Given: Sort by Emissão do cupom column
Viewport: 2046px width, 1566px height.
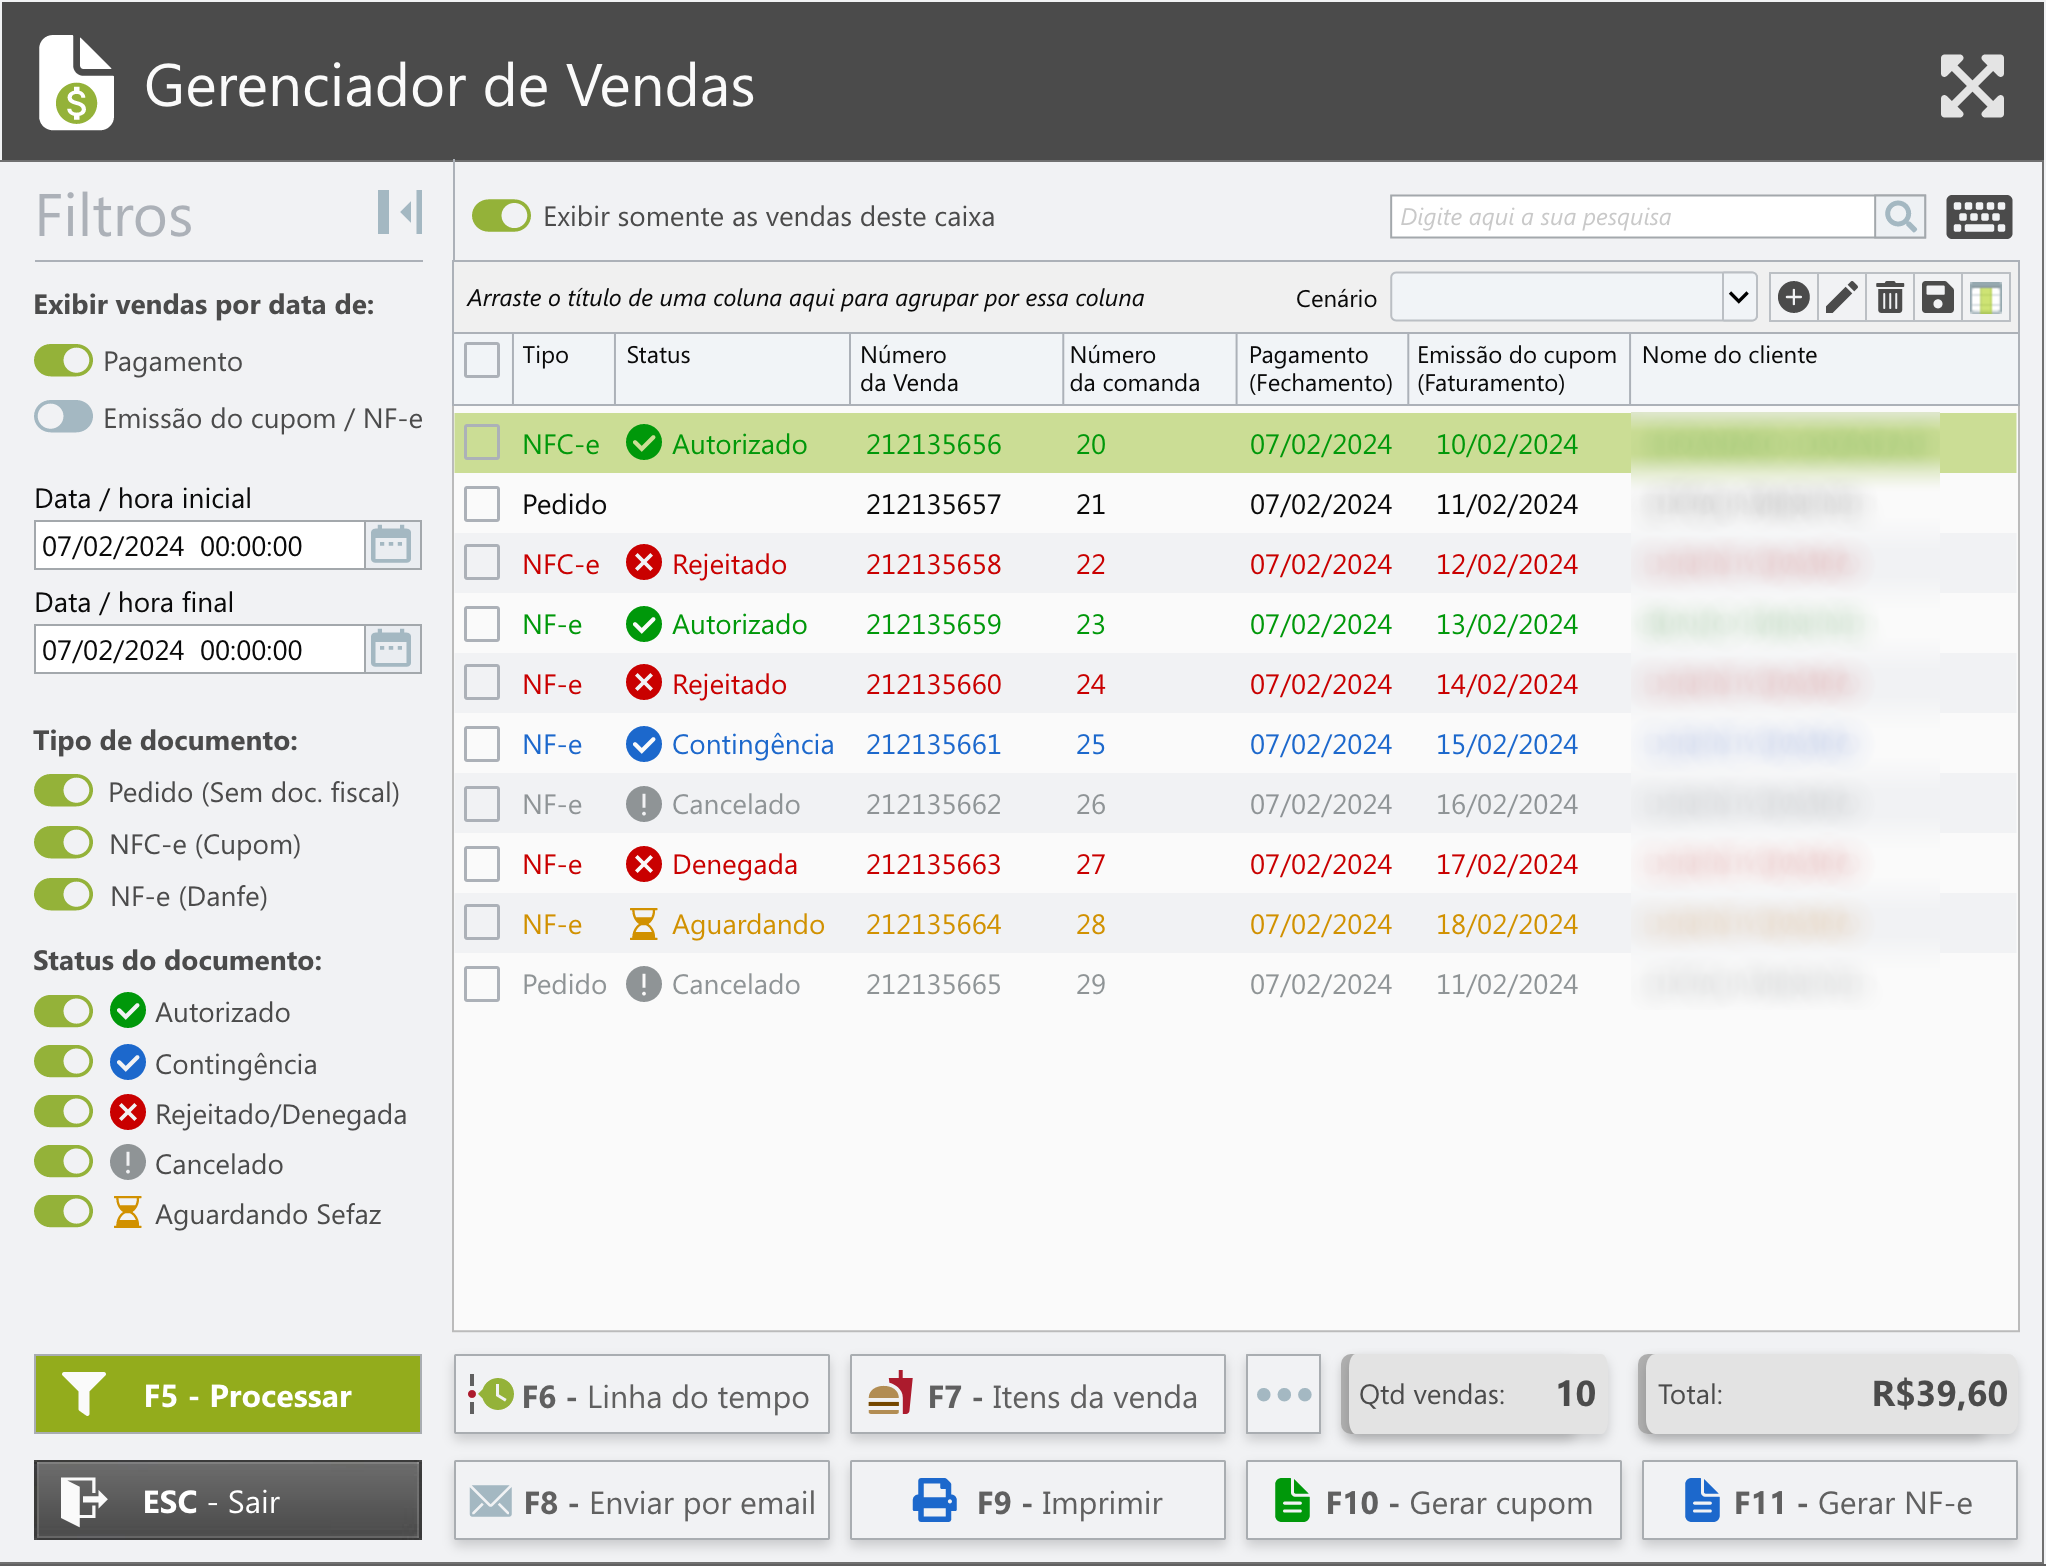Looking at the screenshot, I should [1518, 369].
